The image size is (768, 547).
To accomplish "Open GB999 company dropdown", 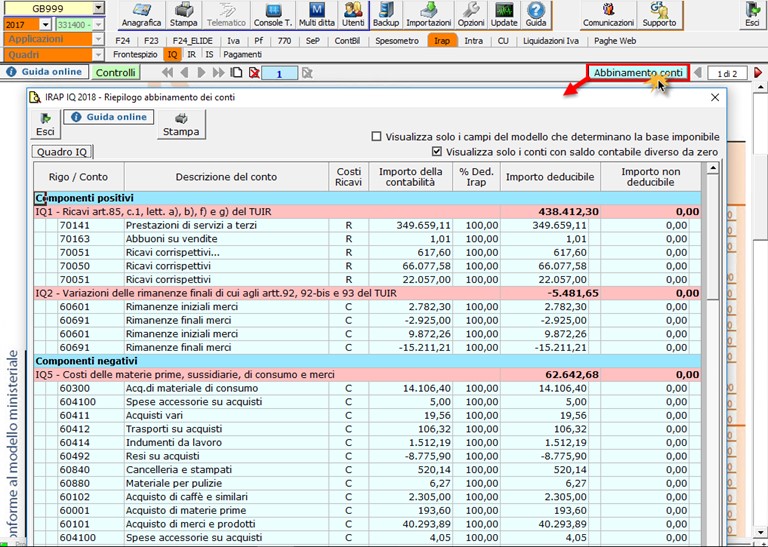I will coord(98,8).
